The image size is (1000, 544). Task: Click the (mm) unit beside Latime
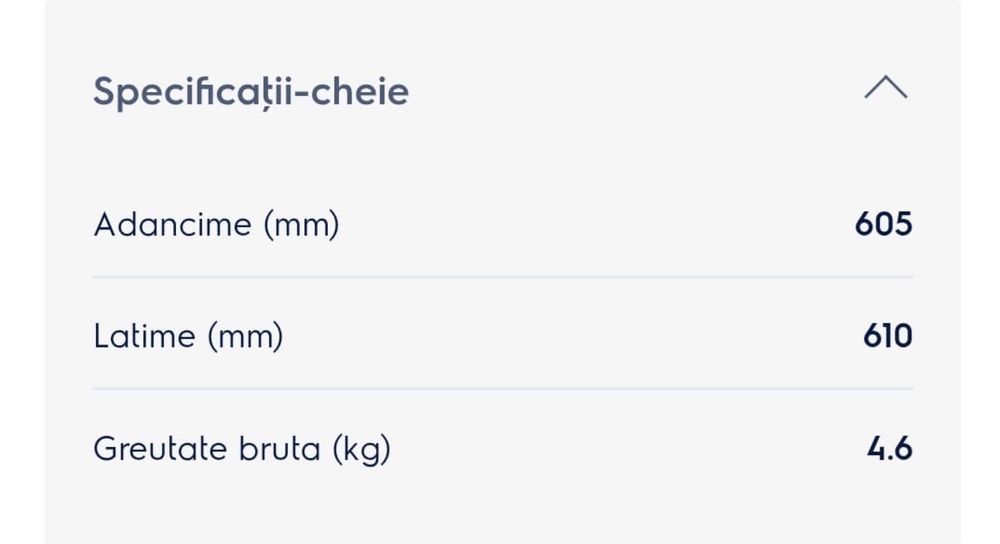click(245, 336)
